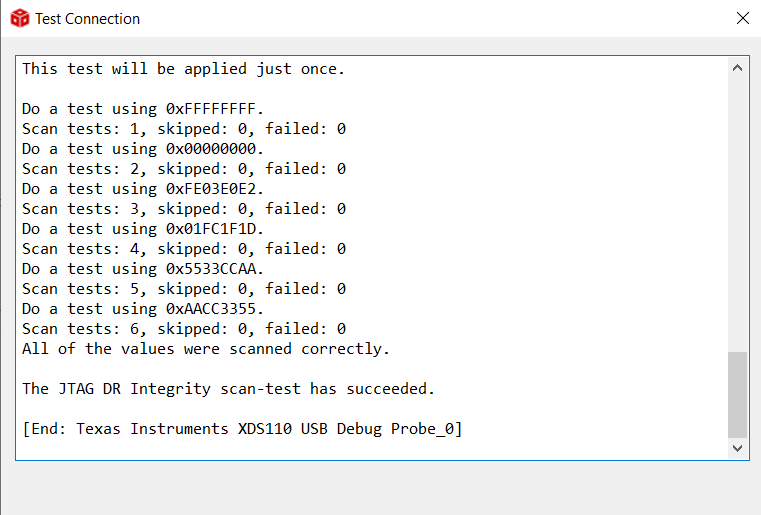Image resolution: width=761 pixels, height=515 pixels.
Task: Click the Test Connection app icon in title bar
Action: (20, 19)
